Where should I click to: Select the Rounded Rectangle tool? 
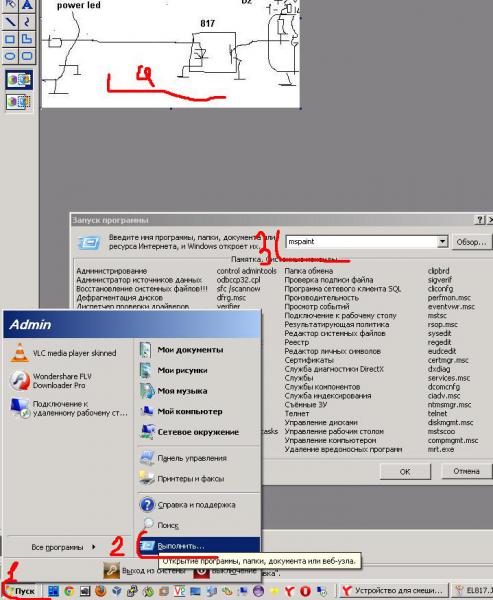27,56
